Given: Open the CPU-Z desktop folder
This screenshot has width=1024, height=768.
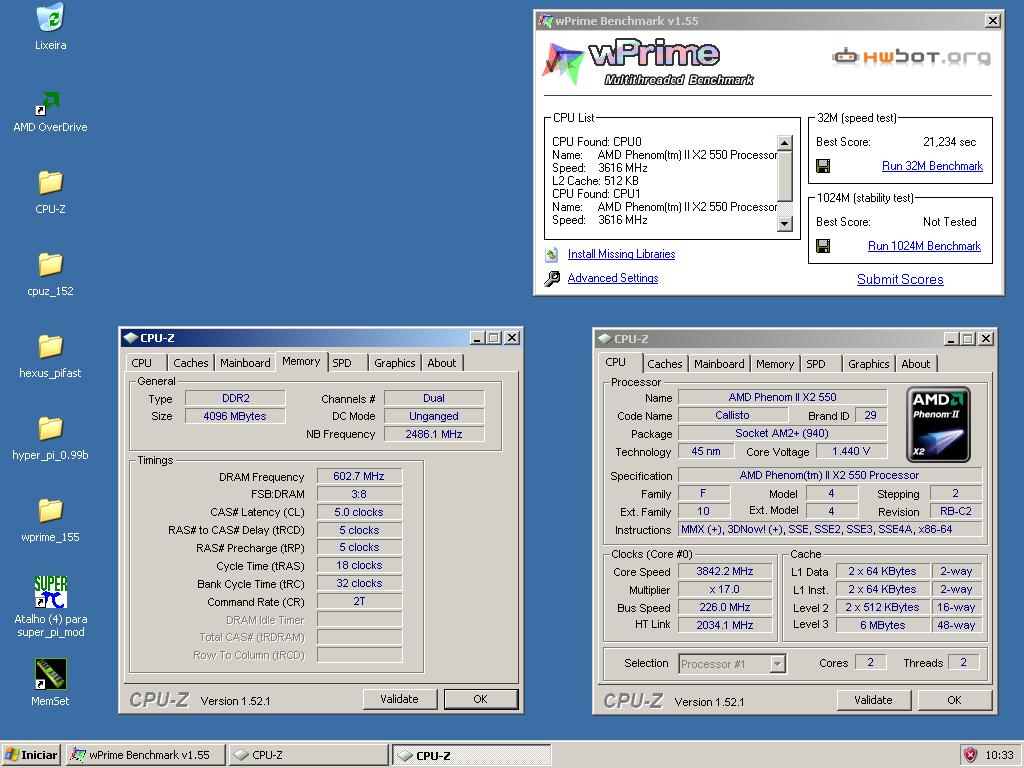Looking at the screenshot, I should click(x=50, y=183).
